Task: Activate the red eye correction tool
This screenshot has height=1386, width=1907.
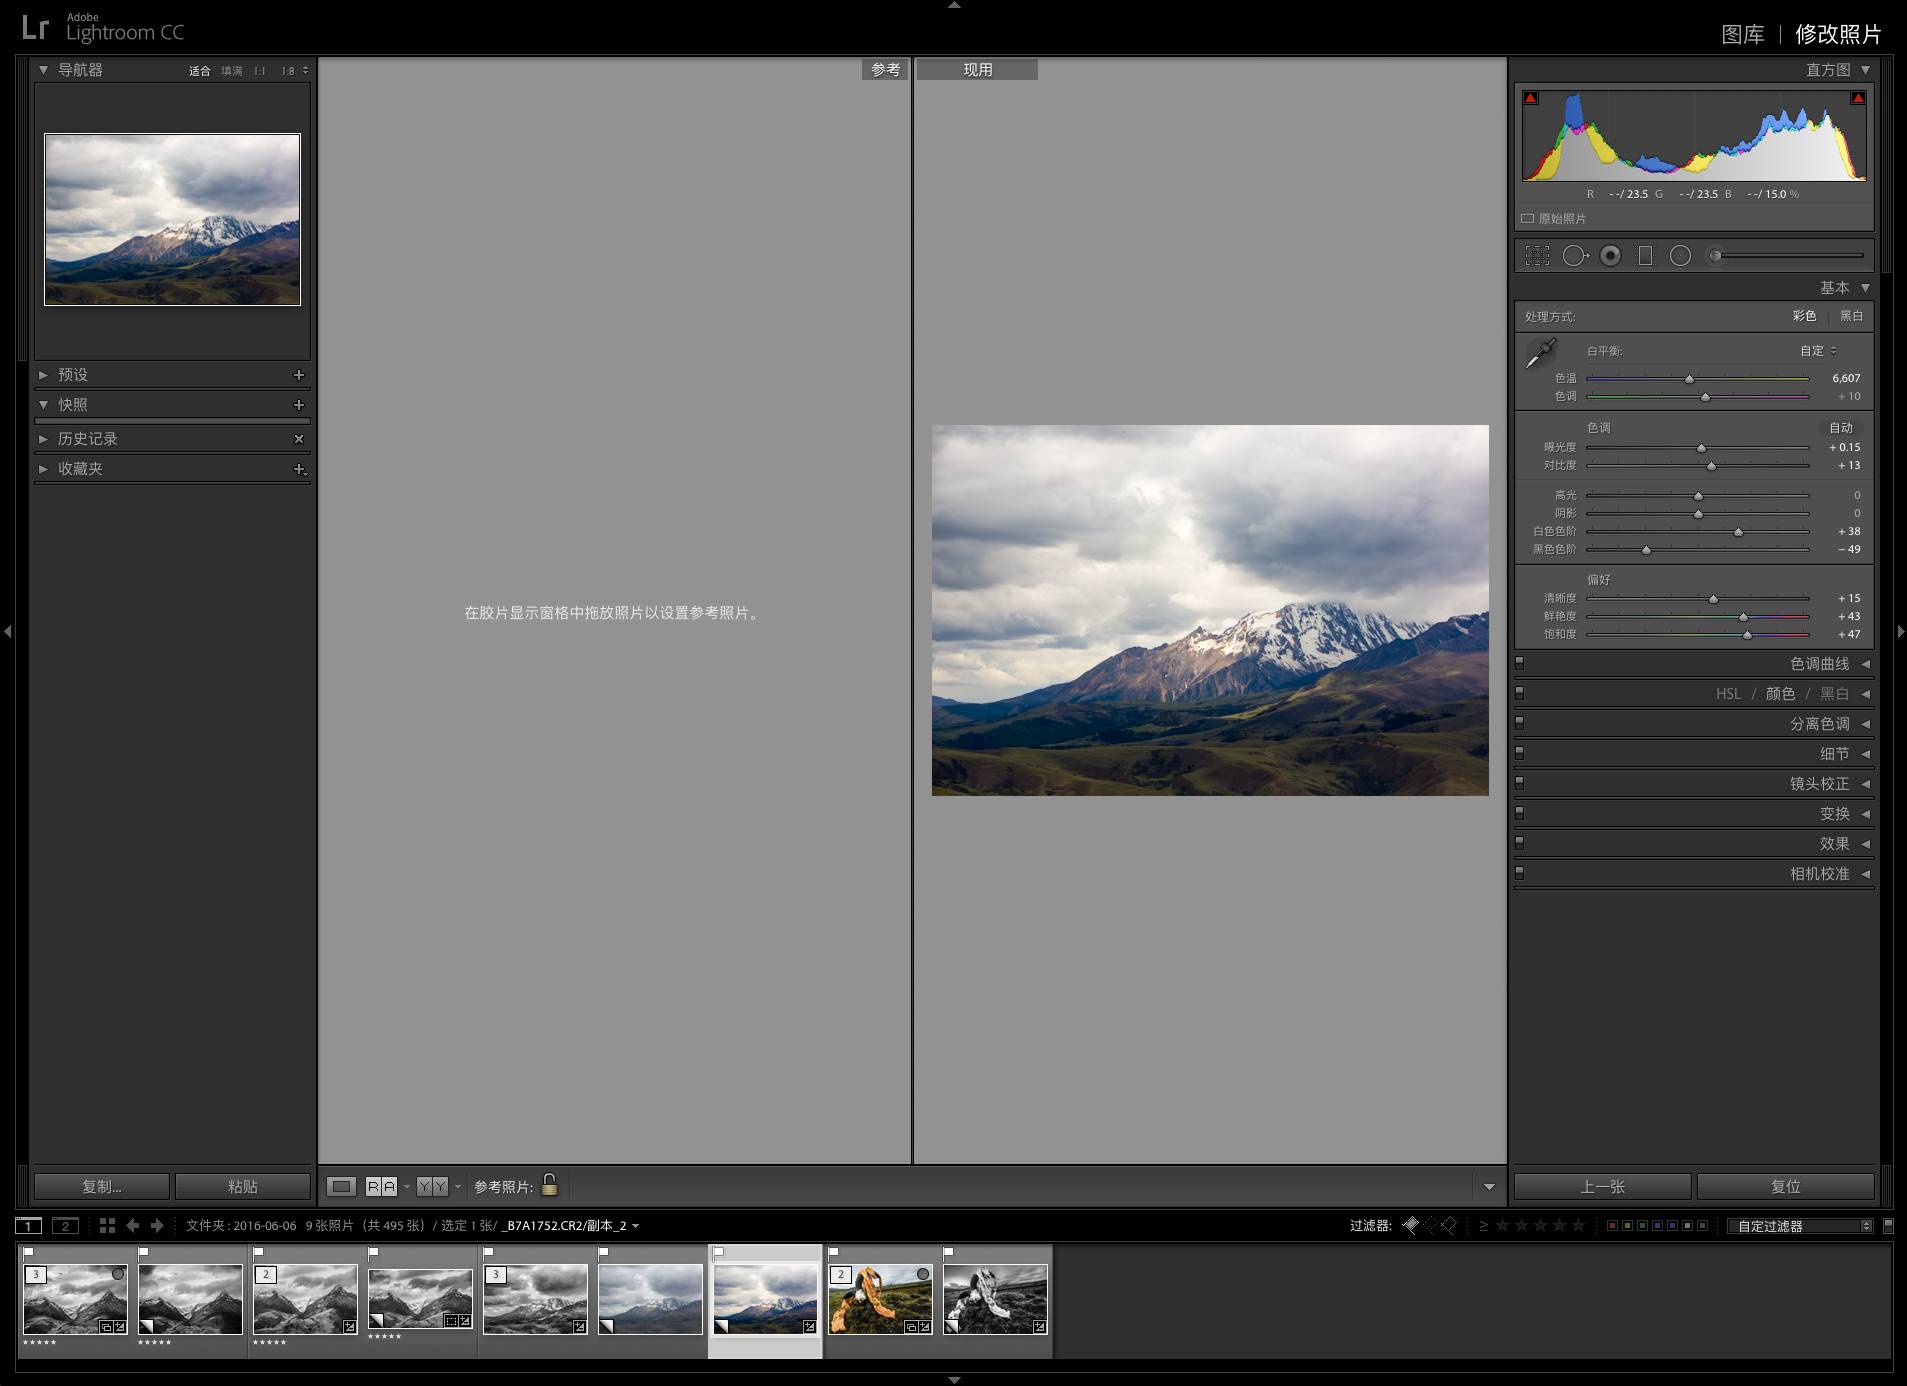Action: pos(1610,256)
